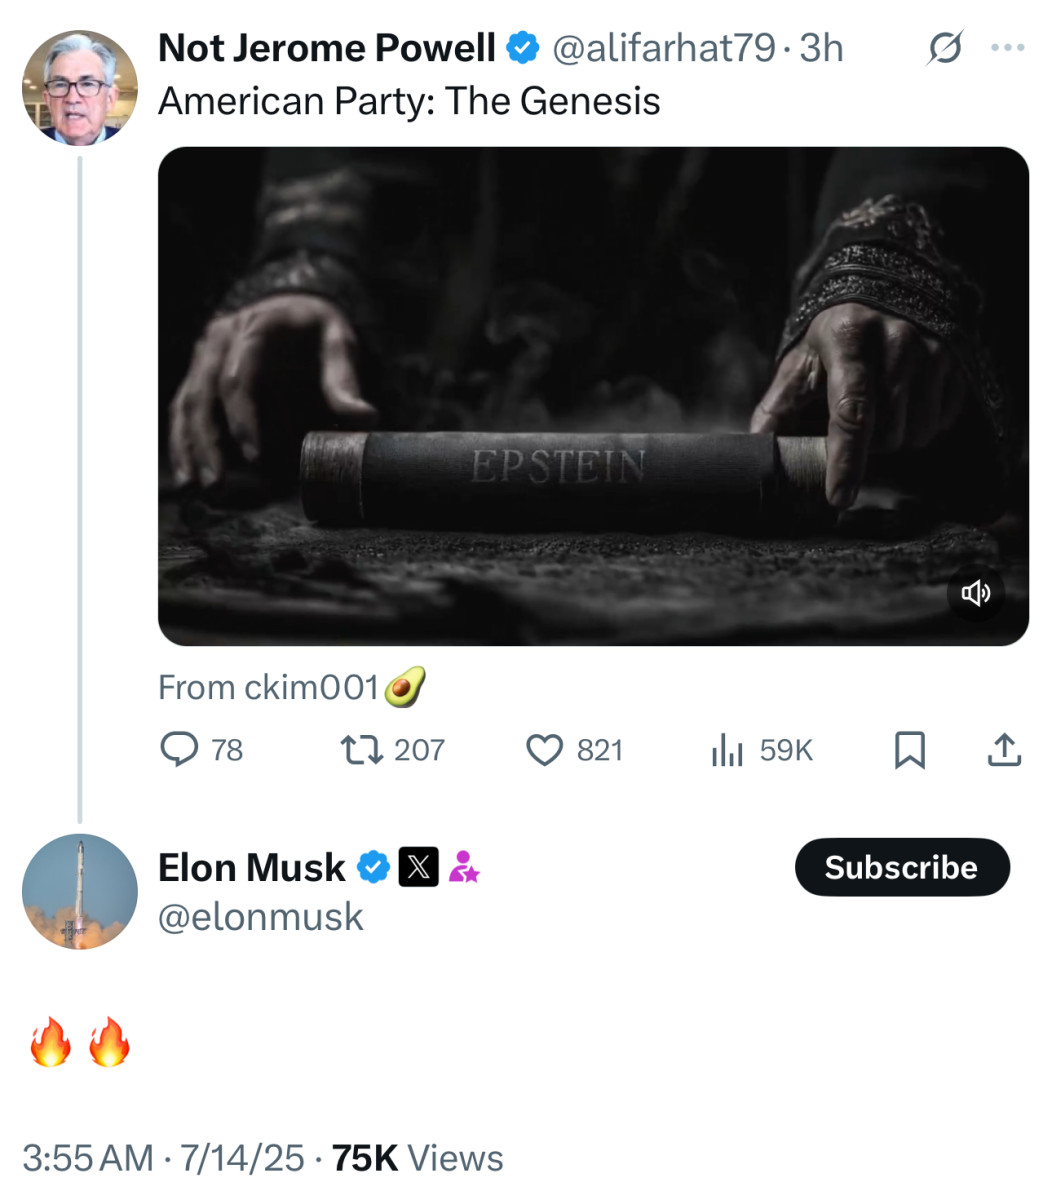Click the Subscribe button for Elon Musk
Viewport: 1052px width, 1200px height.
(x=901, y=867)
